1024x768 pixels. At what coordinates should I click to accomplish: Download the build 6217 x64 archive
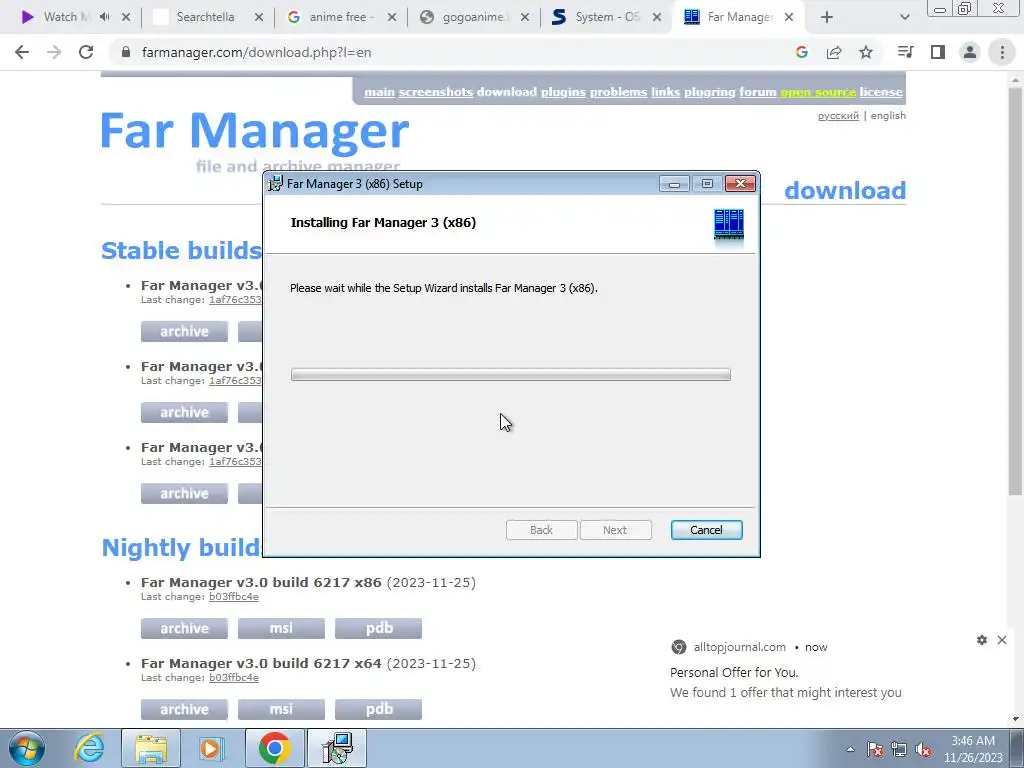click(184, 709)
